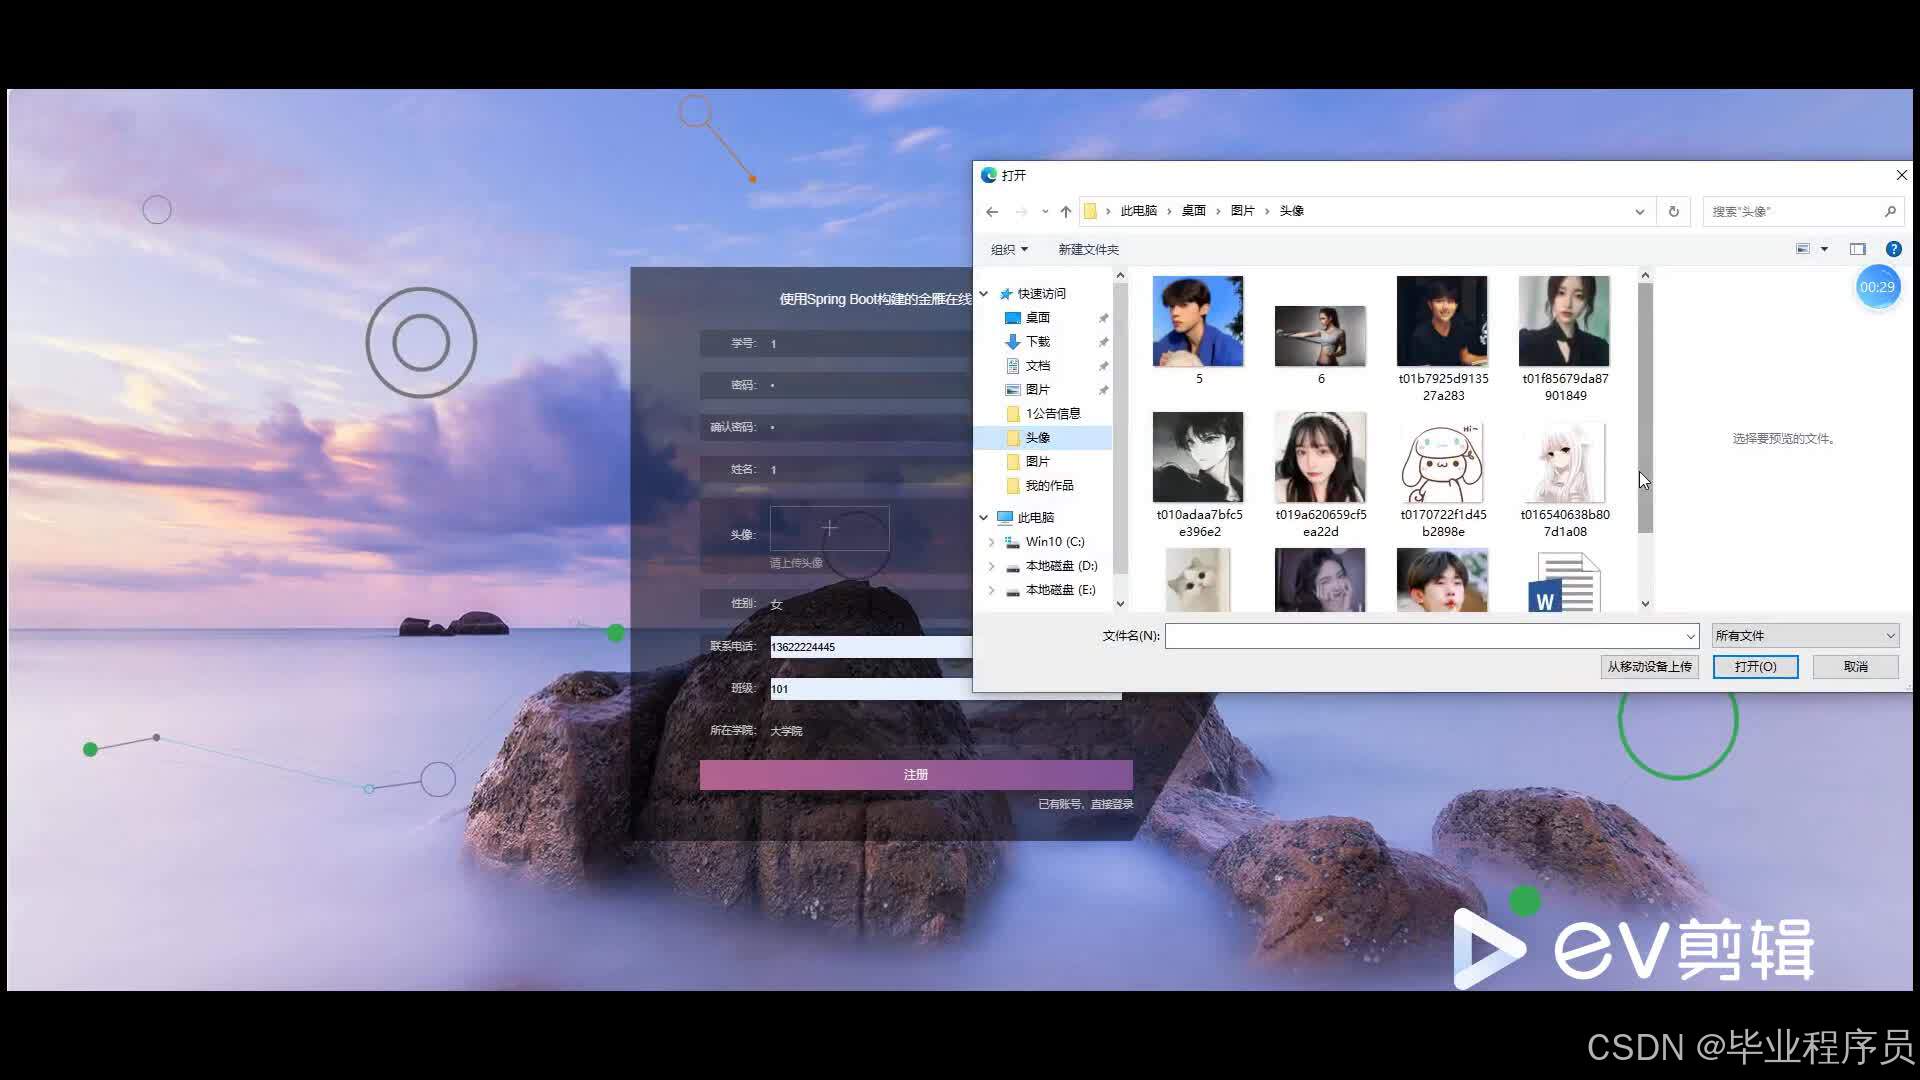Click the change view icon
Viewport: 1920px width, 1080px height.
coord(1802,249)
